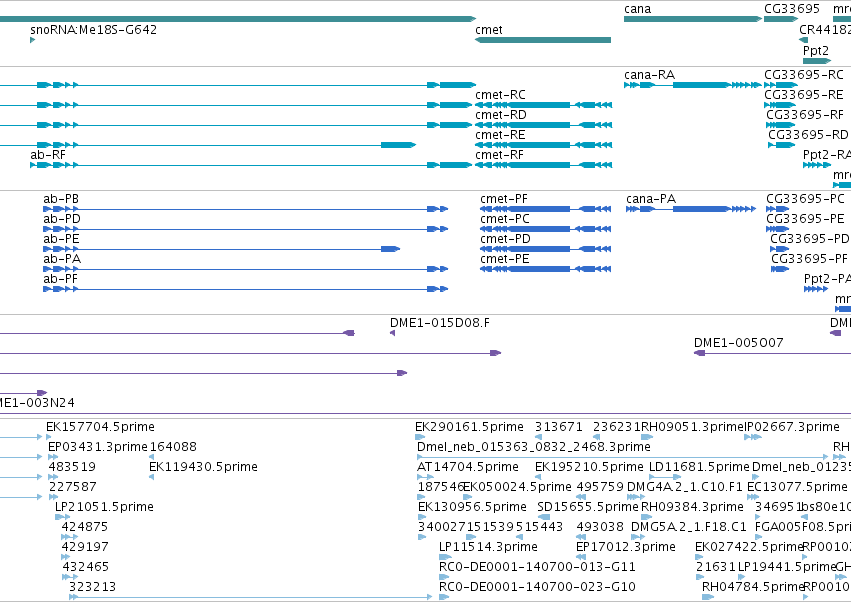The width and height of the screenshot is (851, 602).
Task: Select the CG33695 gene label
Action: 792,9
